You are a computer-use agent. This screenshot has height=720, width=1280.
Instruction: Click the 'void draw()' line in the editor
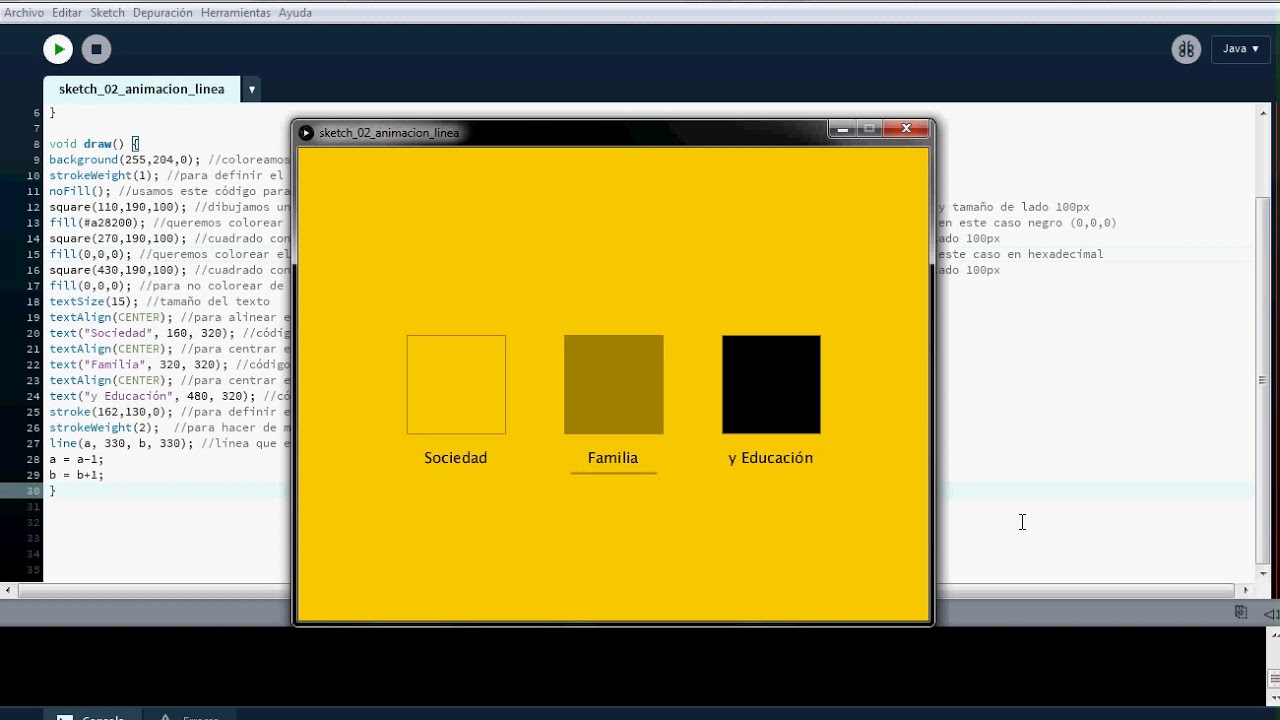(x=94, y=144)
